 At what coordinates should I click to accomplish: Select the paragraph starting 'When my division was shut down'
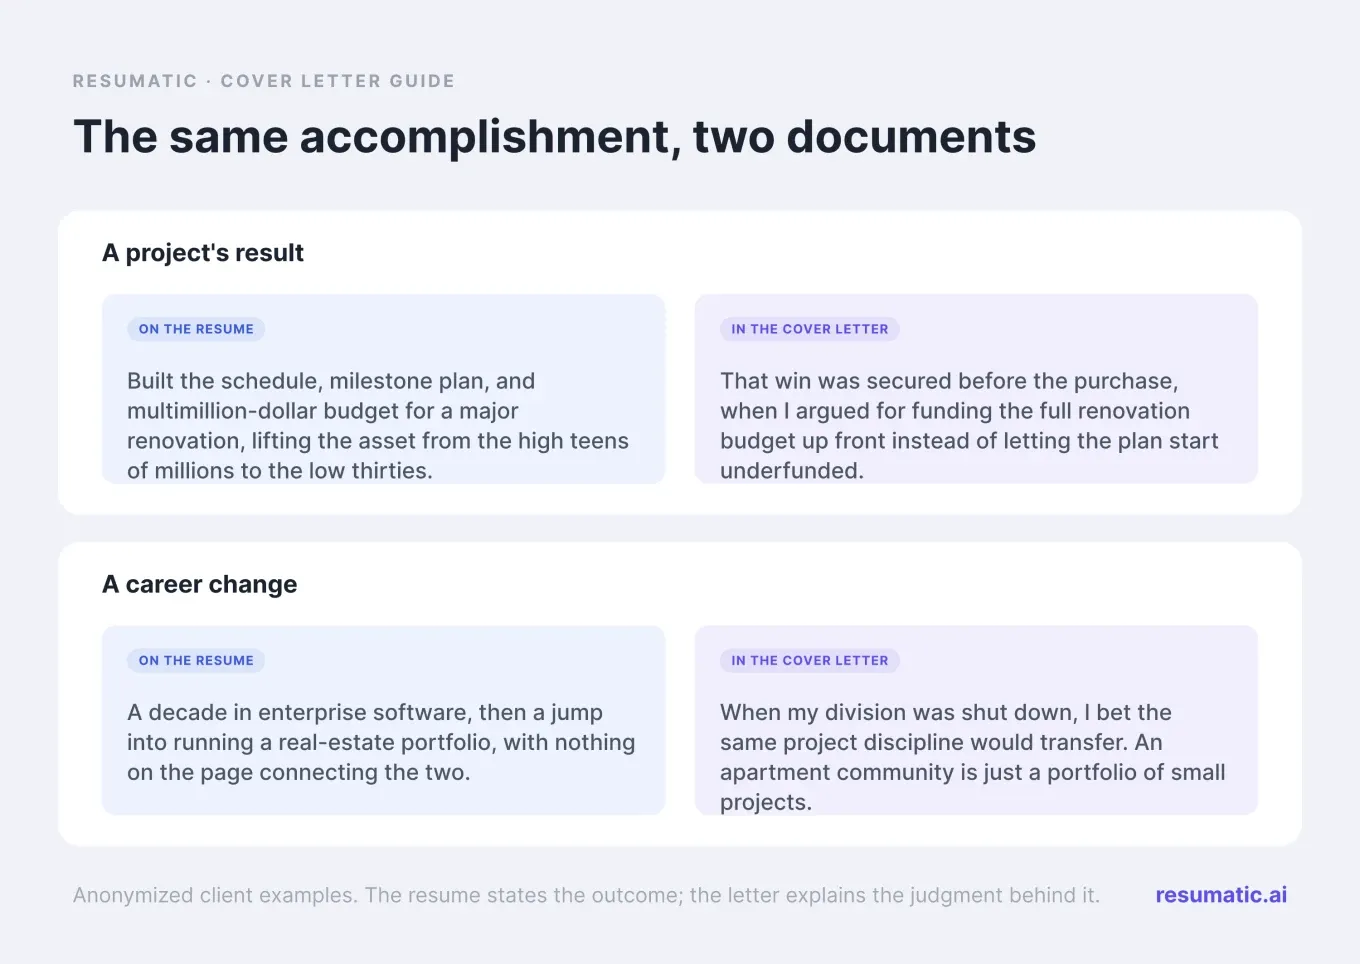tap(973, 757)
